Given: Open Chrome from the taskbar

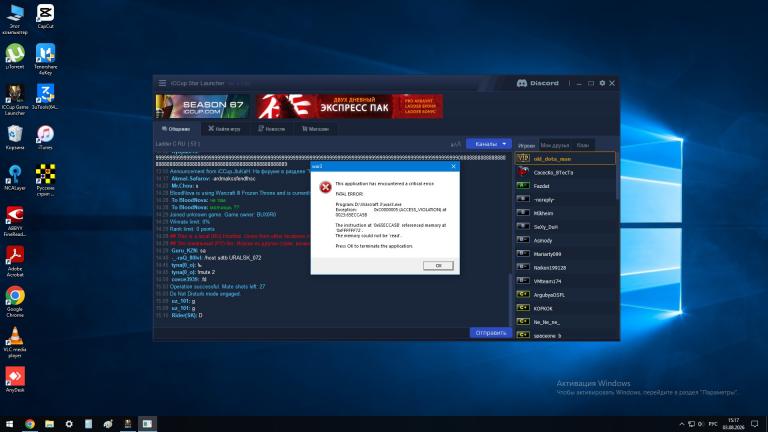Looking at the screenshot, I should point(29,424).
